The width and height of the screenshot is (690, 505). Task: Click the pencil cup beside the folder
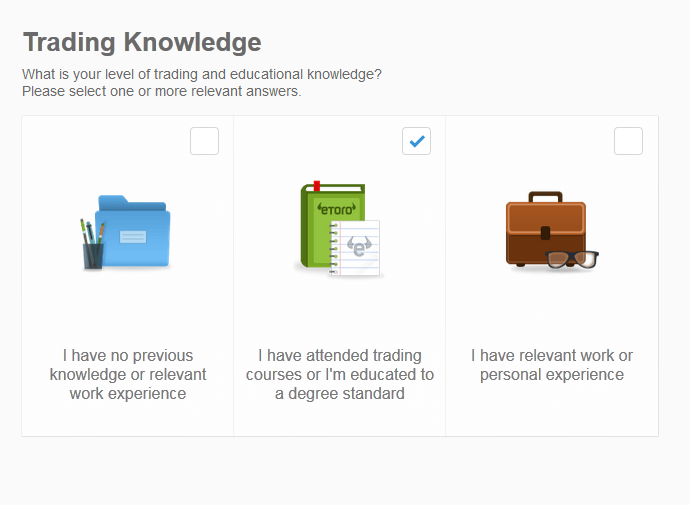92,244
